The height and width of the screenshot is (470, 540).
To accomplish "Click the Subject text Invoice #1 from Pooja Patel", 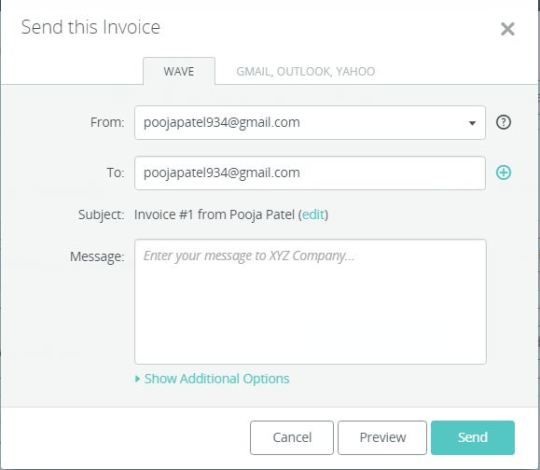I will [214, 215].
